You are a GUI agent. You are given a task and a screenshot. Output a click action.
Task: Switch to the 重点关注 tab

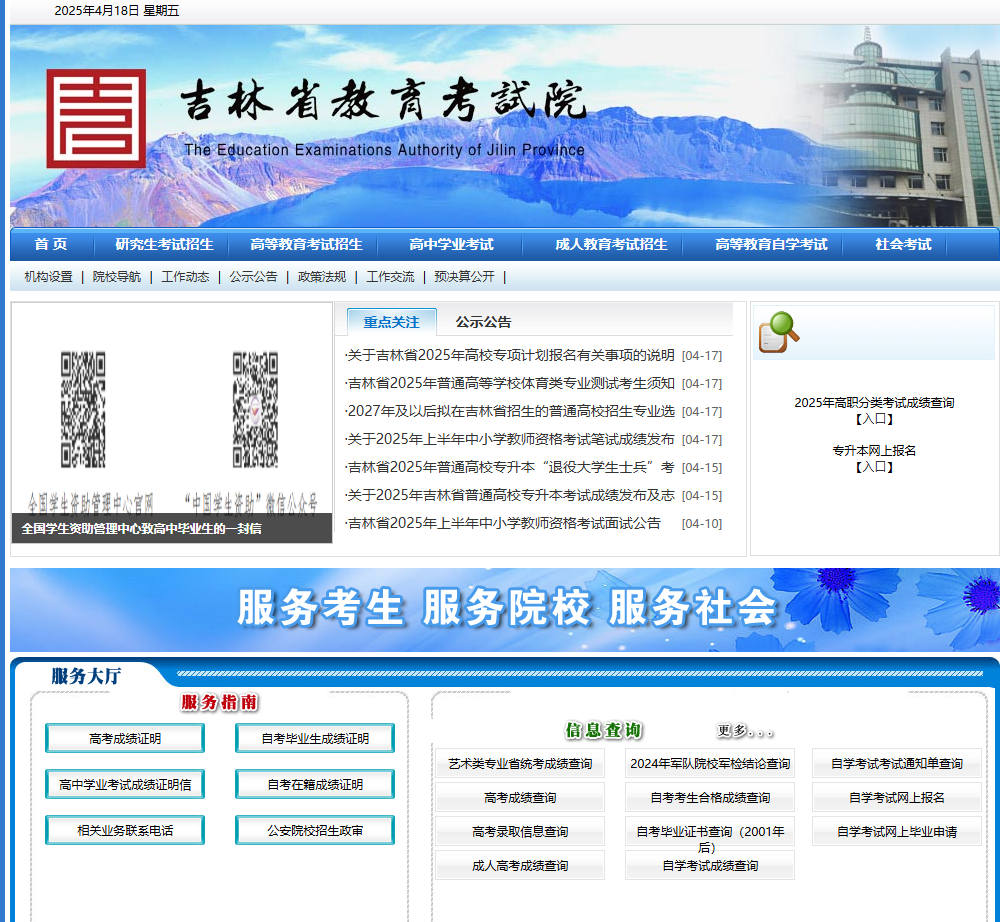point(393,321)
